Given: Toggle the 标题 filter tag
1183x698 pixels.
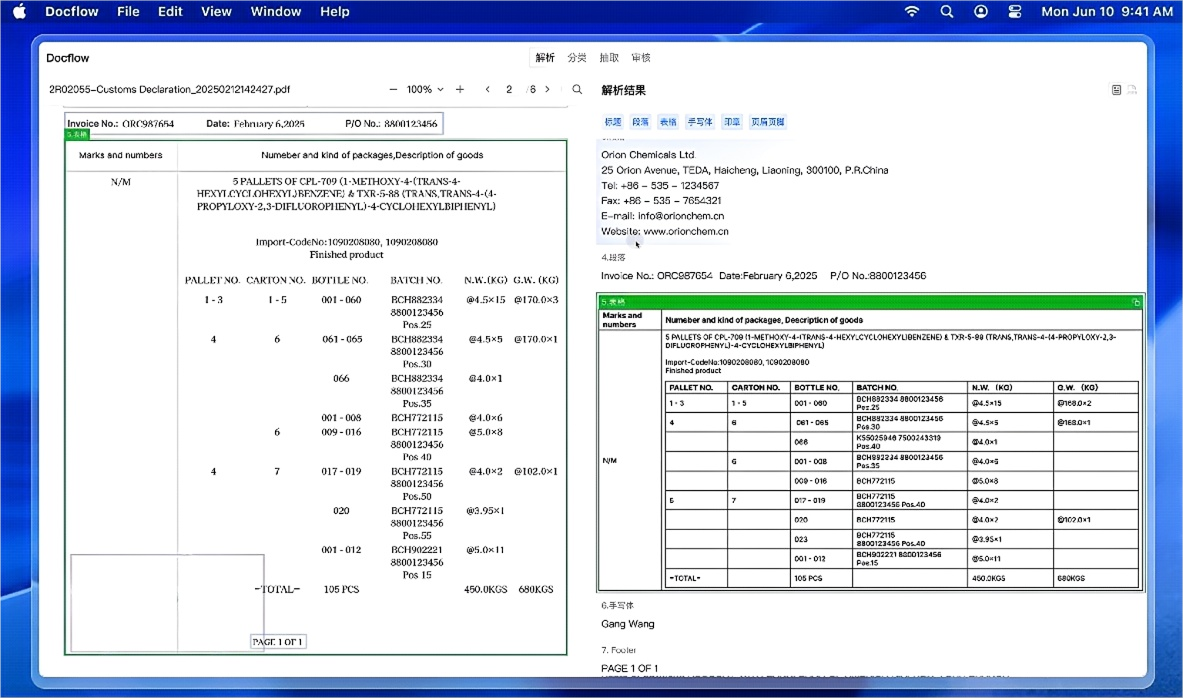Looking at the screenshot, I should click(x=613, y=122).
